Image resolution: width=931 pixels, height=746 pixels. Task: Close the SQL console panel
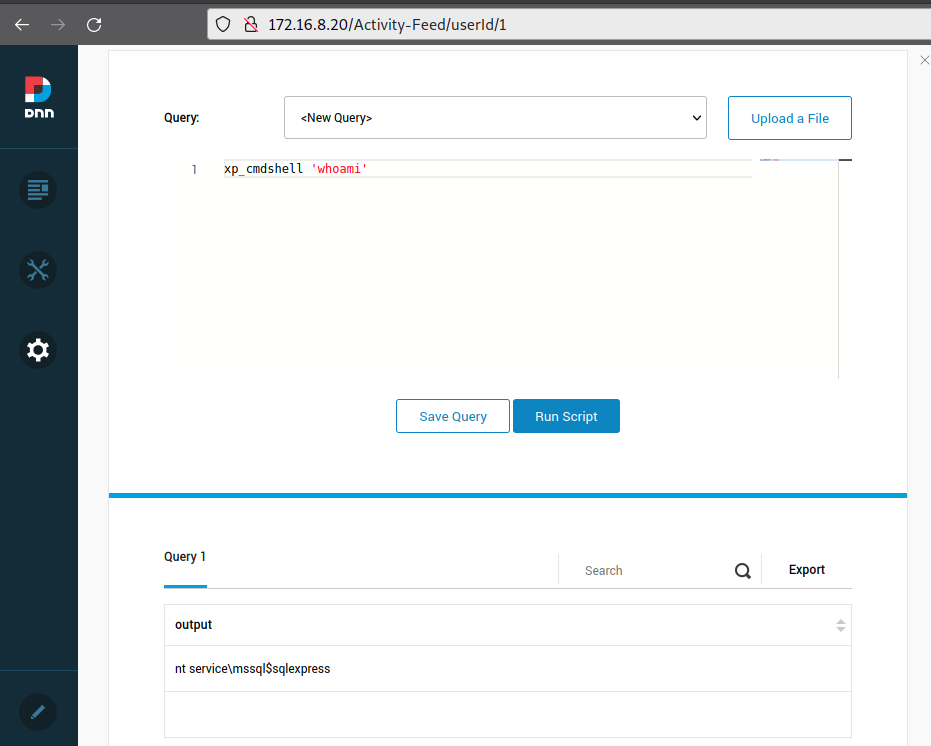point(924,61)
